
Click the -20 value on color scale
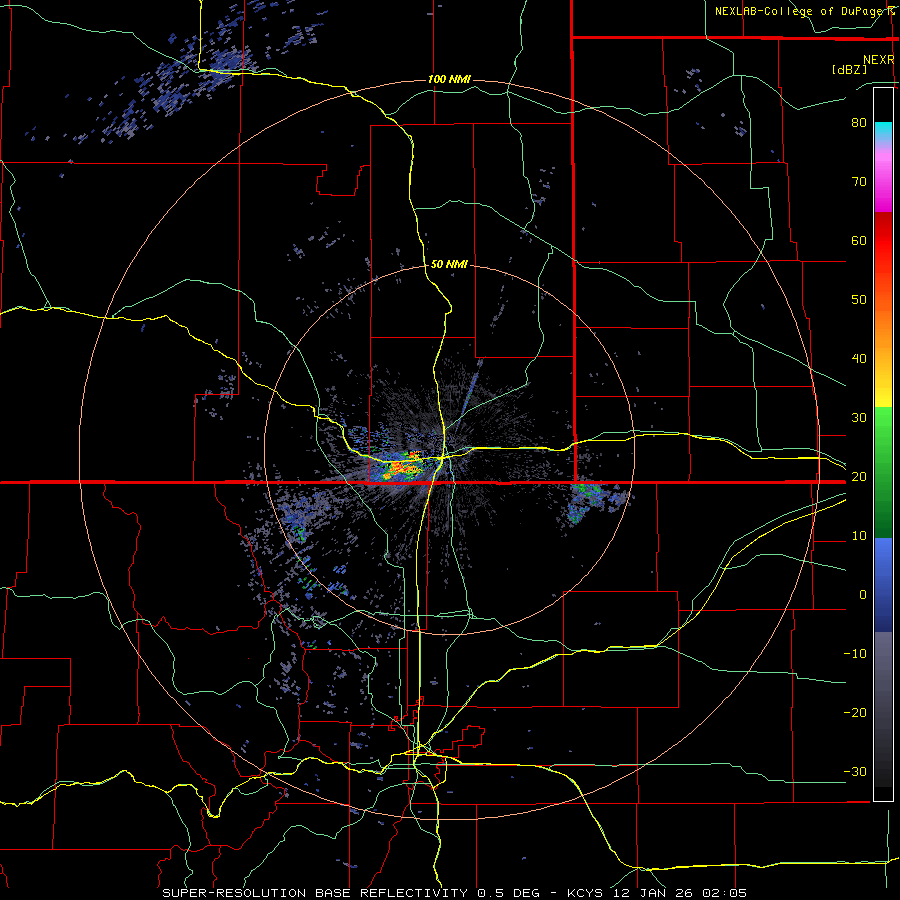pos(855,713)
